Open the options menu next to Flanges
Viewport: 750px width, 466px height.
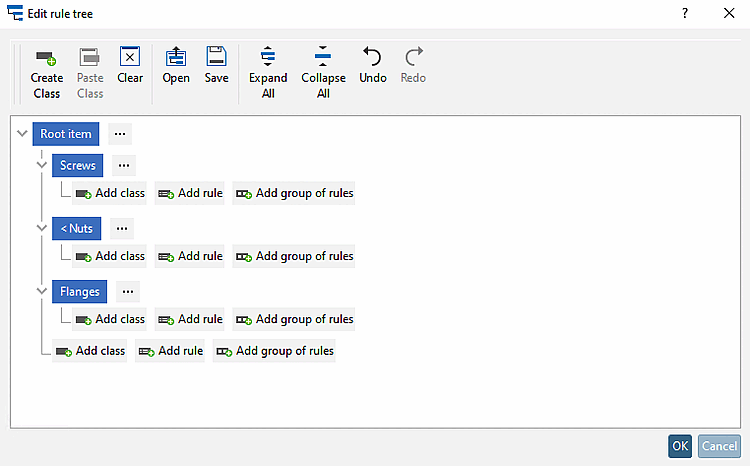(128, 292)
